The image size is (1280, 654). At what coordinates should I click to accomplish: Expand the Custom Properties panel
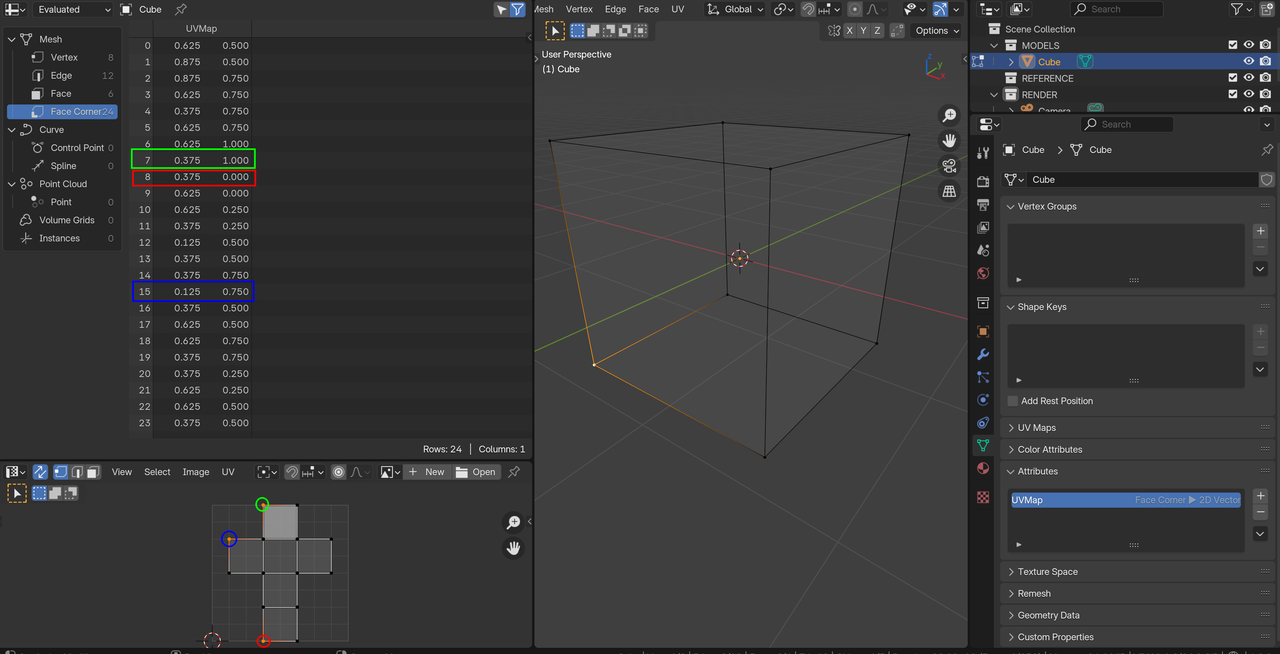coord(1011,637)
